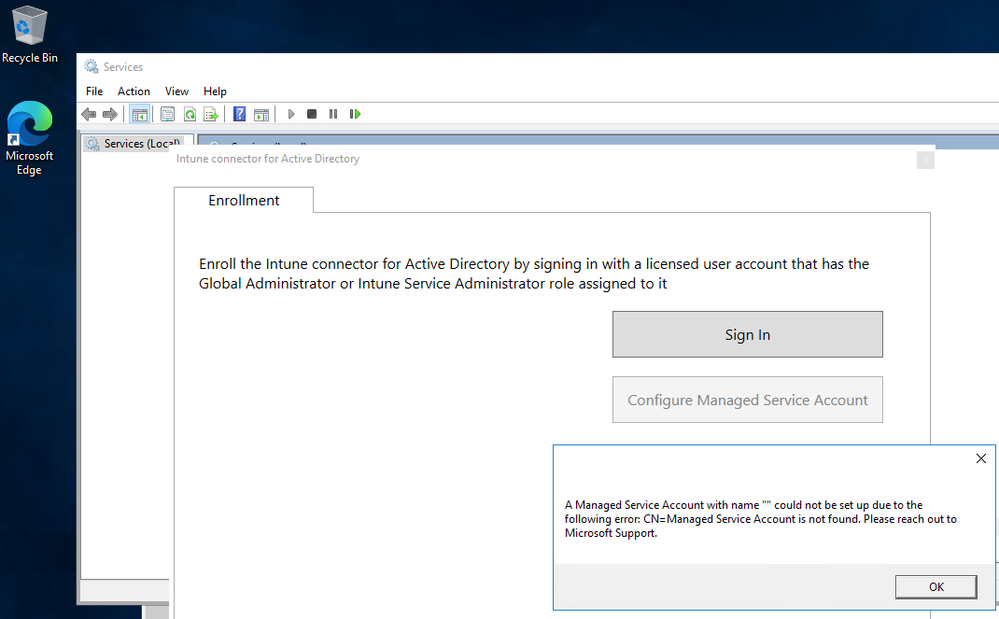Open the File menu in Services

94,91
